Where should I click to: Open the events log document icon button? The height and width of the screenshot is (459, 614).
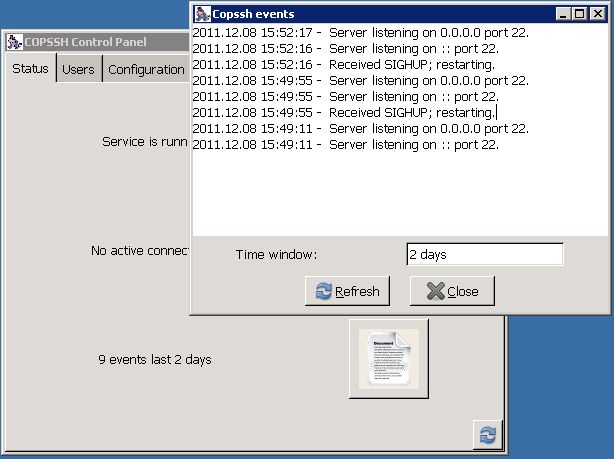click(x=389, y=359)
